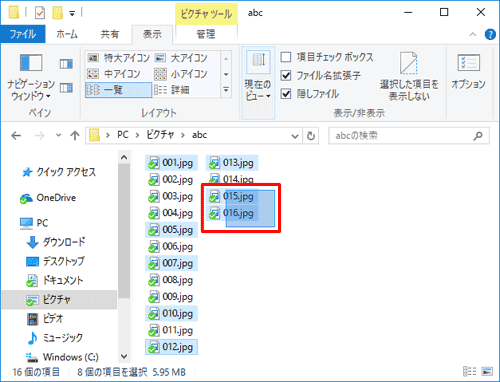The image size is (500, 382).
Task: Open the address bar history dropdown
Action: point(295,136)
